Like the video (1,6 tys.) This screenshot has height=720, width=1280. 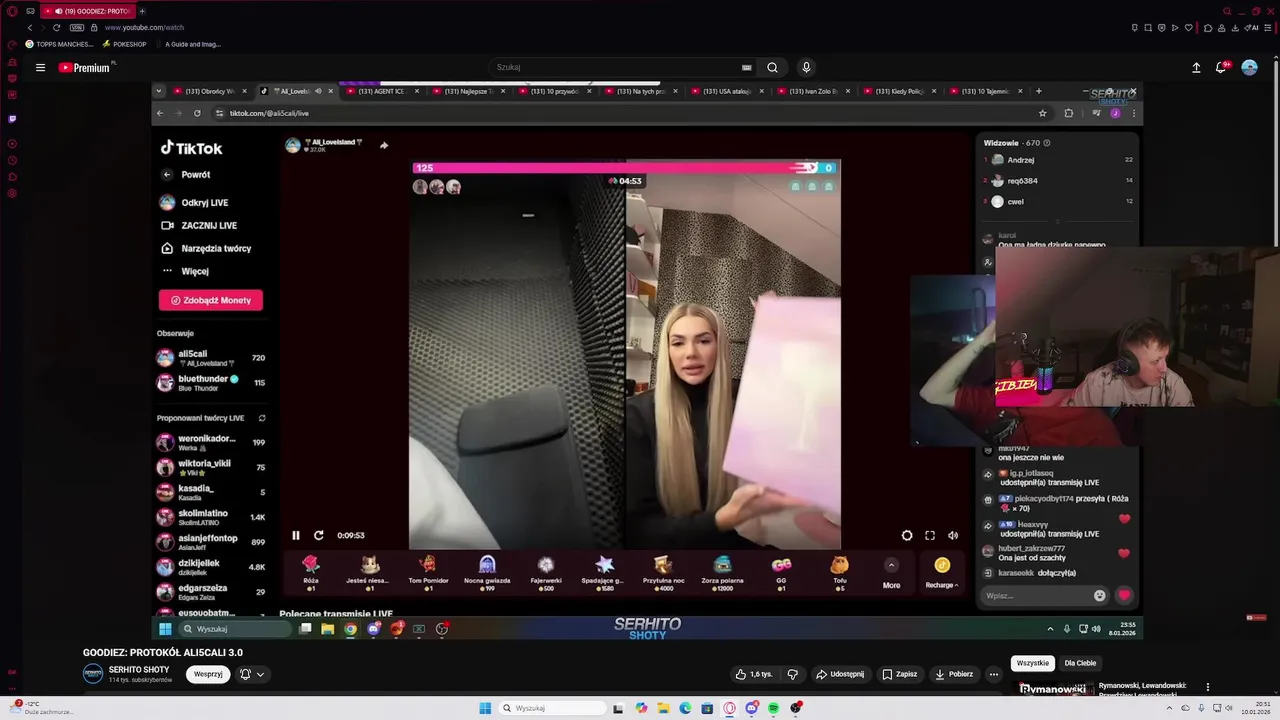coord(754,674)
